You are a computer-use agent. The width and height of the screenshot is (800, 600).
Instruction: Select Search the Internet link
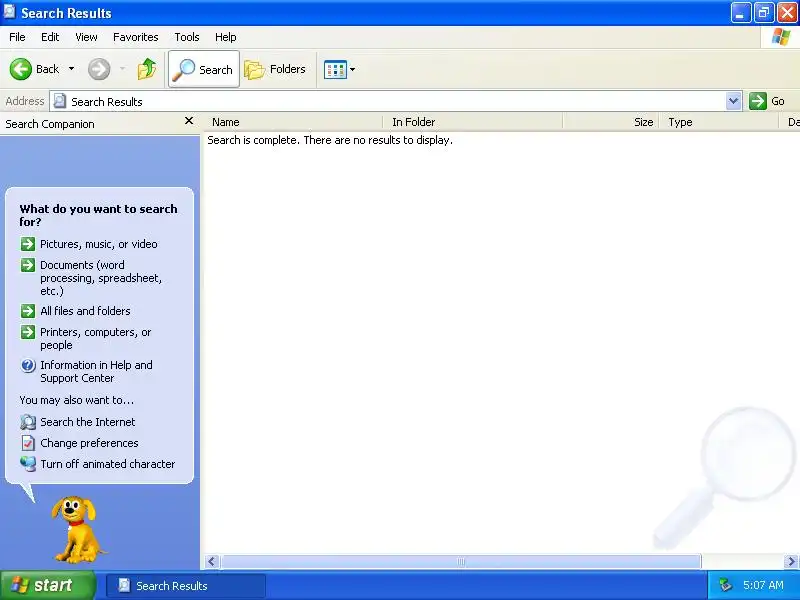[x=88, y=422]
